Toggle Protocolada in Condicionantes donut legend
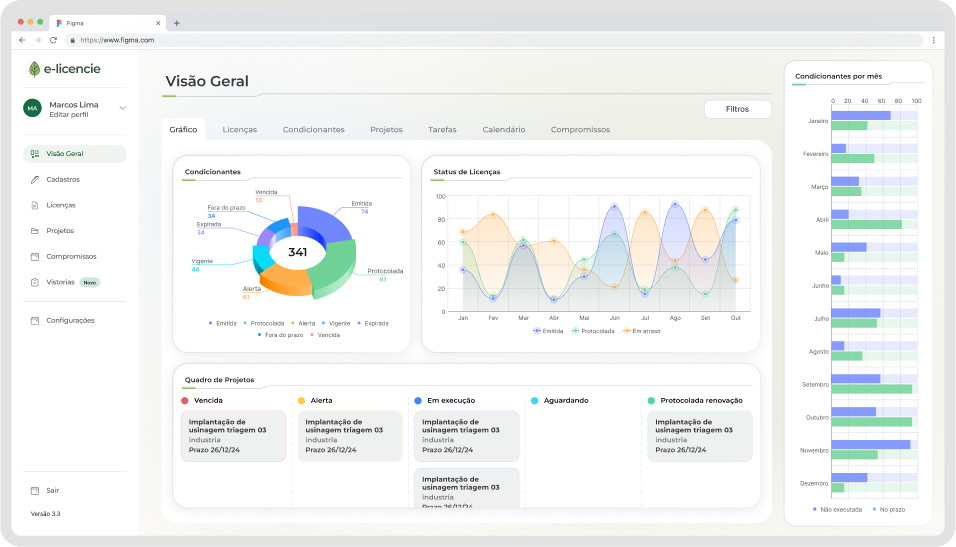This screenshot has width=956, height=547. click(263, 323)
